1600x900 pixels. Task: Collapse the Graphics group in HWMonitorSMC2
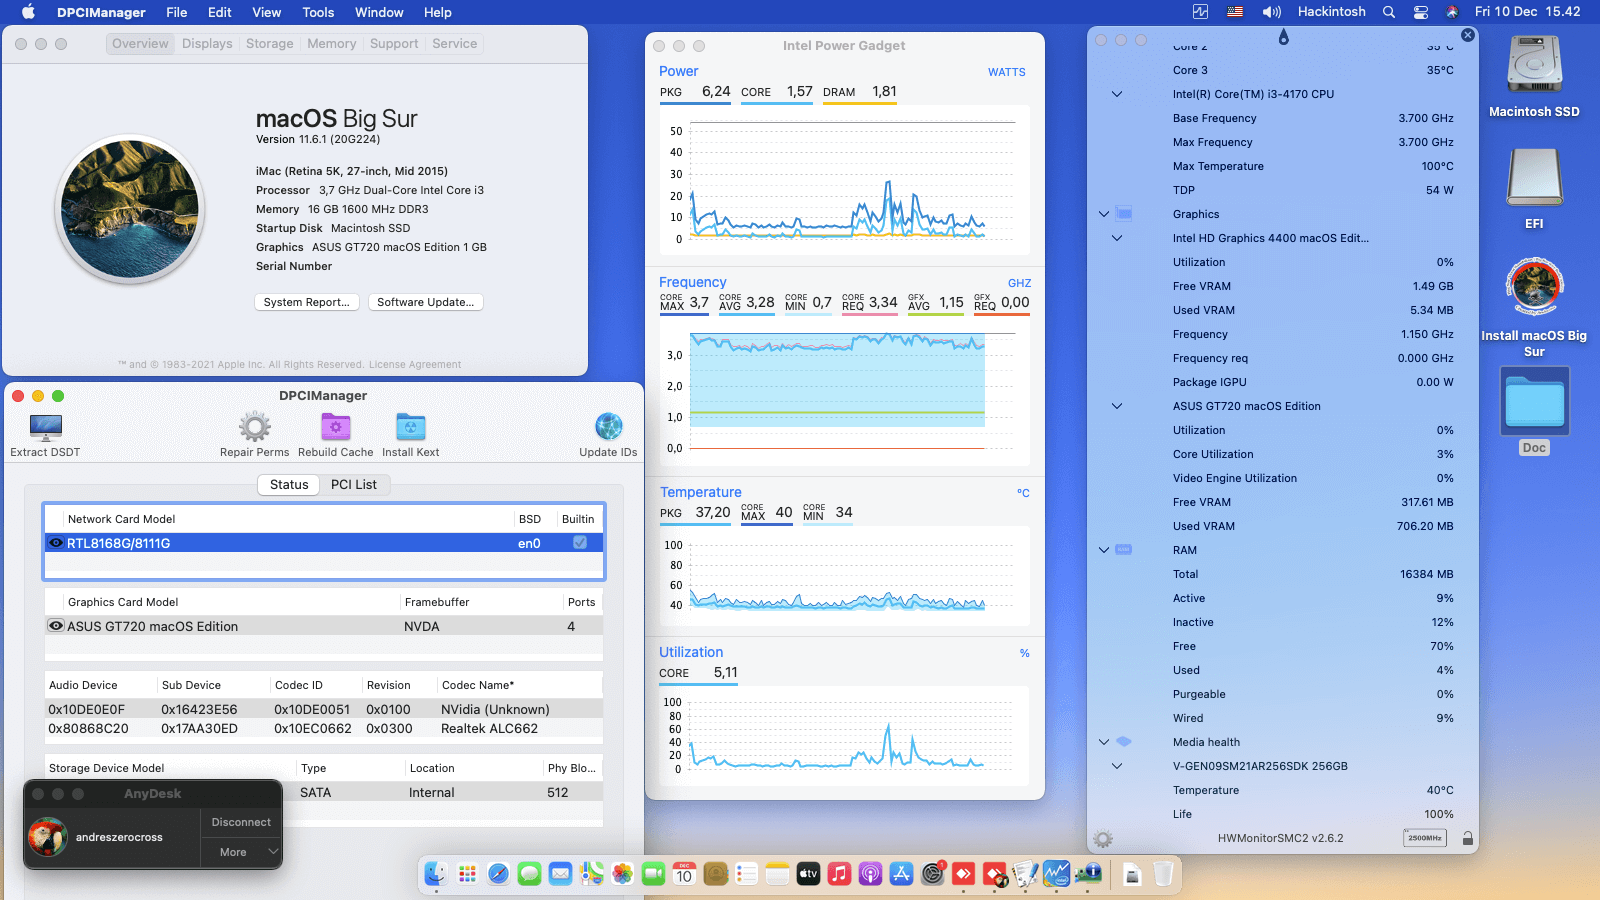(x=1104, y=214)
